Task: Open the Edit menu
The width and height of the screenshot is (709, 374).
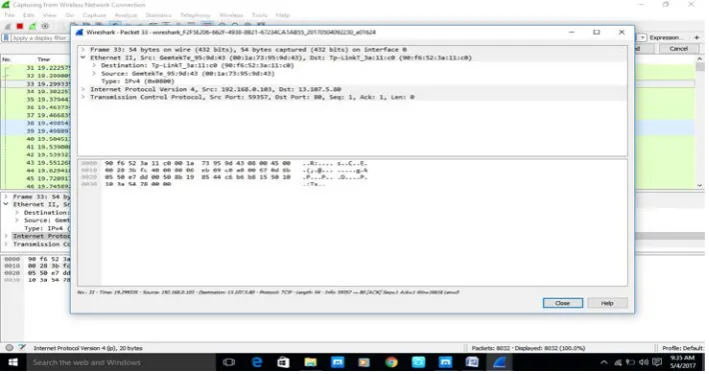Action: click(x=28, y=15)
